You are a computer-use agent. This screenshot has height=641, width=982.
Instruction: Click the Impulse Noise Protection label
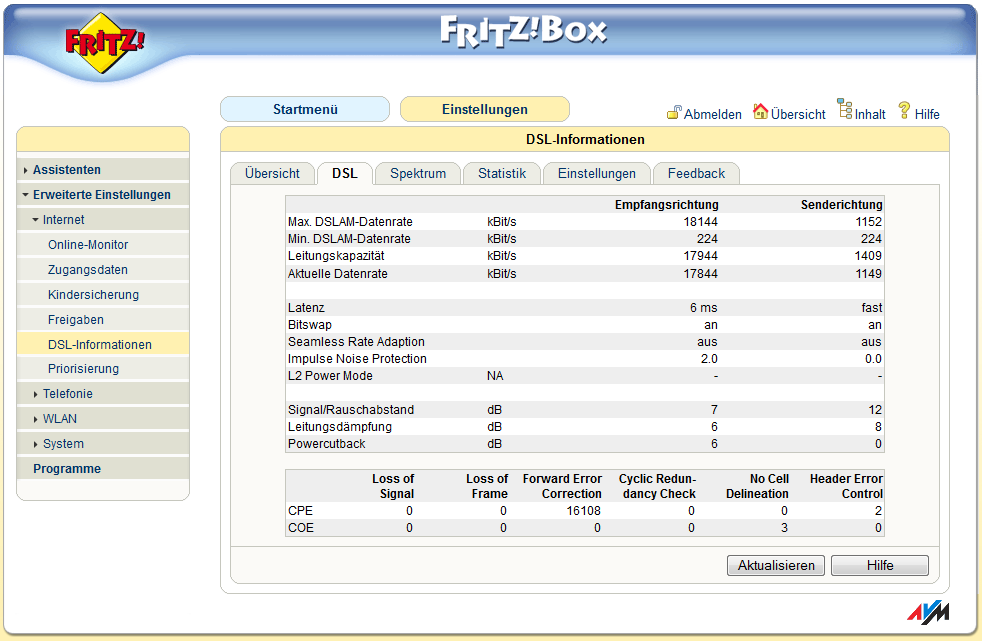coord(357,359)
